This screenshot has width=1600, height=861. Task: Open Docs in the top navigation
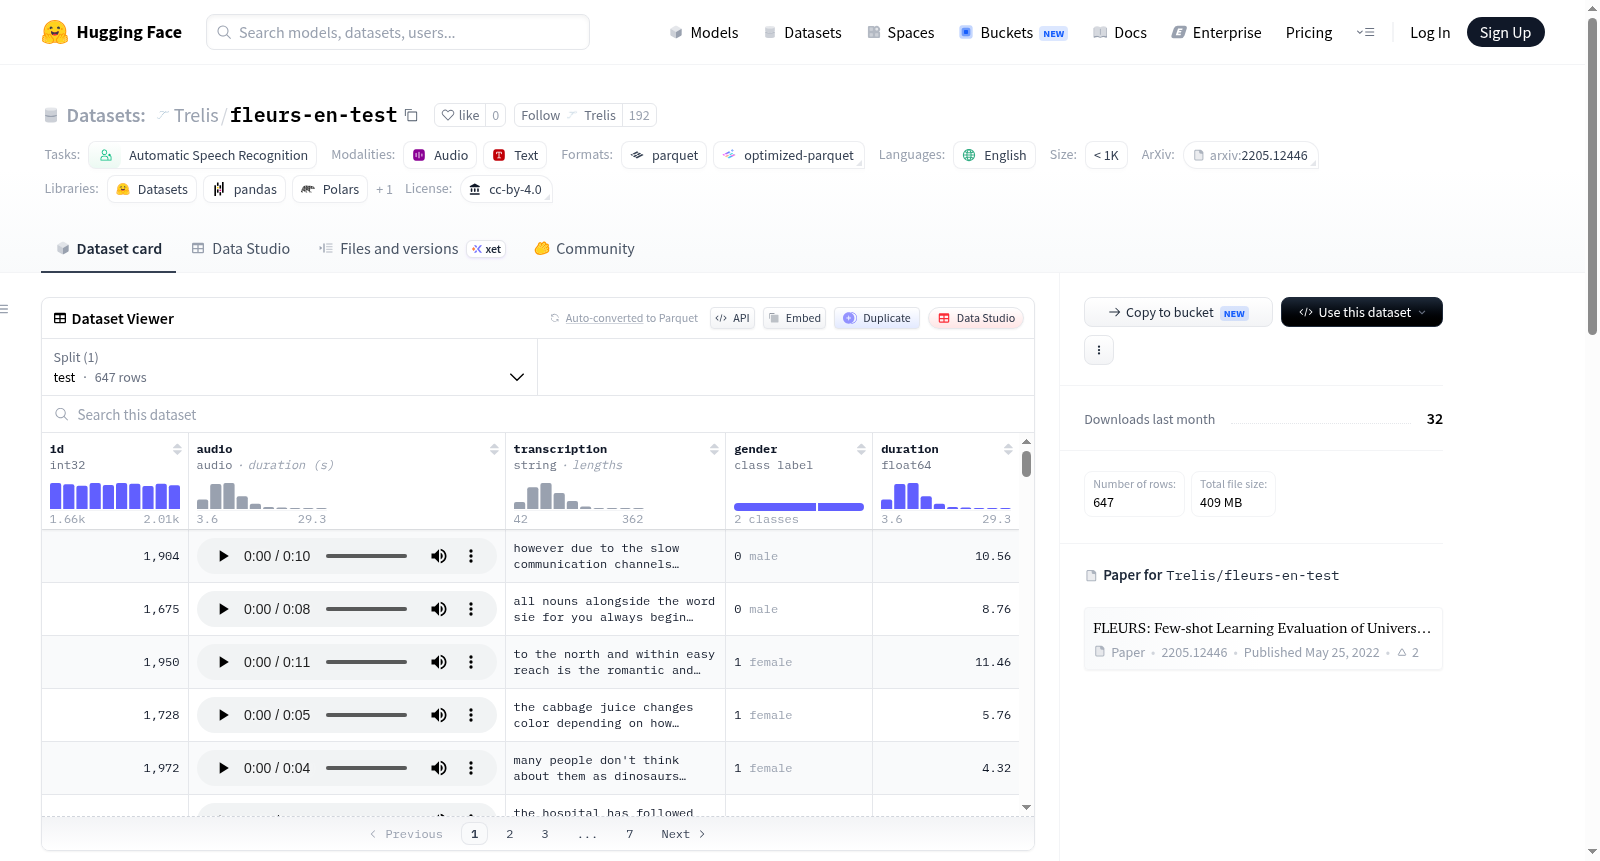[1120, 32]
